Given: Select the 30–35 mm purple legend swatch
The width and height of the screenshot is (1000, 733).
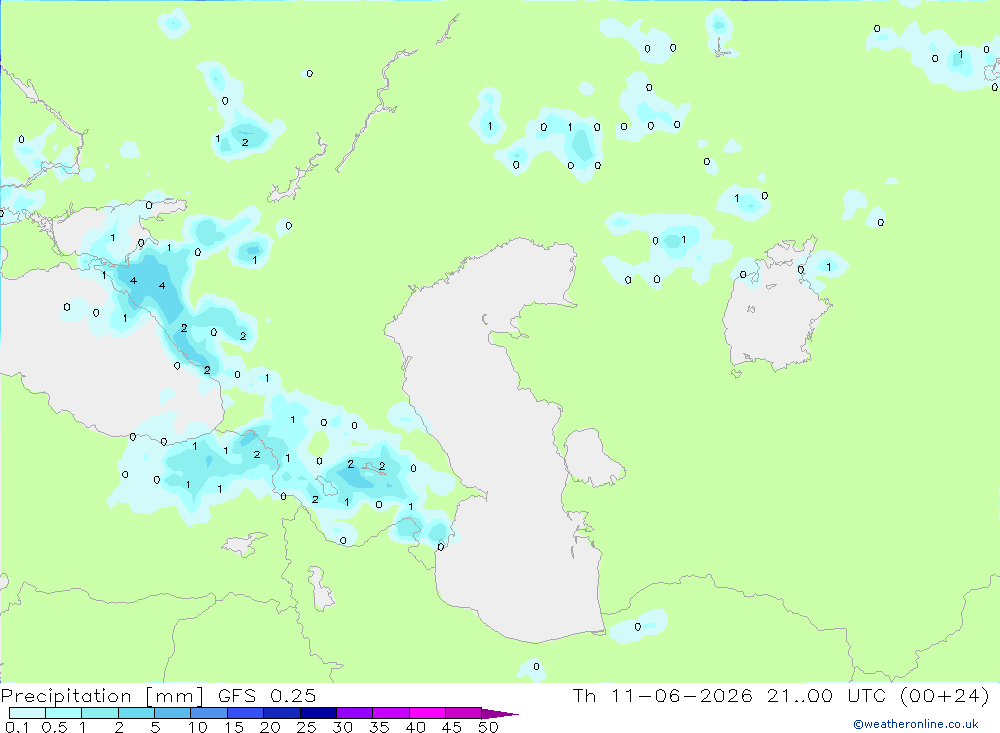Looking at the screenshot, I should (x=354, y=713).
